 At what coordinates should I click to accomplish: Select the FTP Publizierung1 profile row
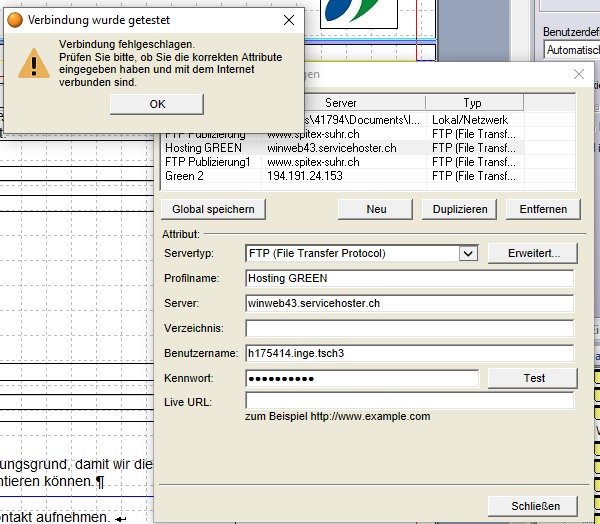tap(207, 161)
